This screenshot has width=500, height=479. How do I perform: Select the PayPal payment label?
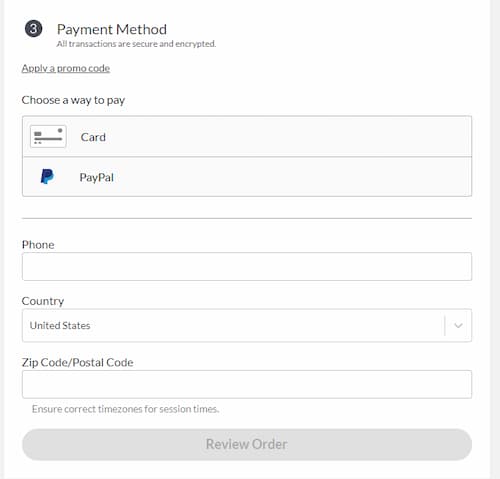click(x=96, y=177)
